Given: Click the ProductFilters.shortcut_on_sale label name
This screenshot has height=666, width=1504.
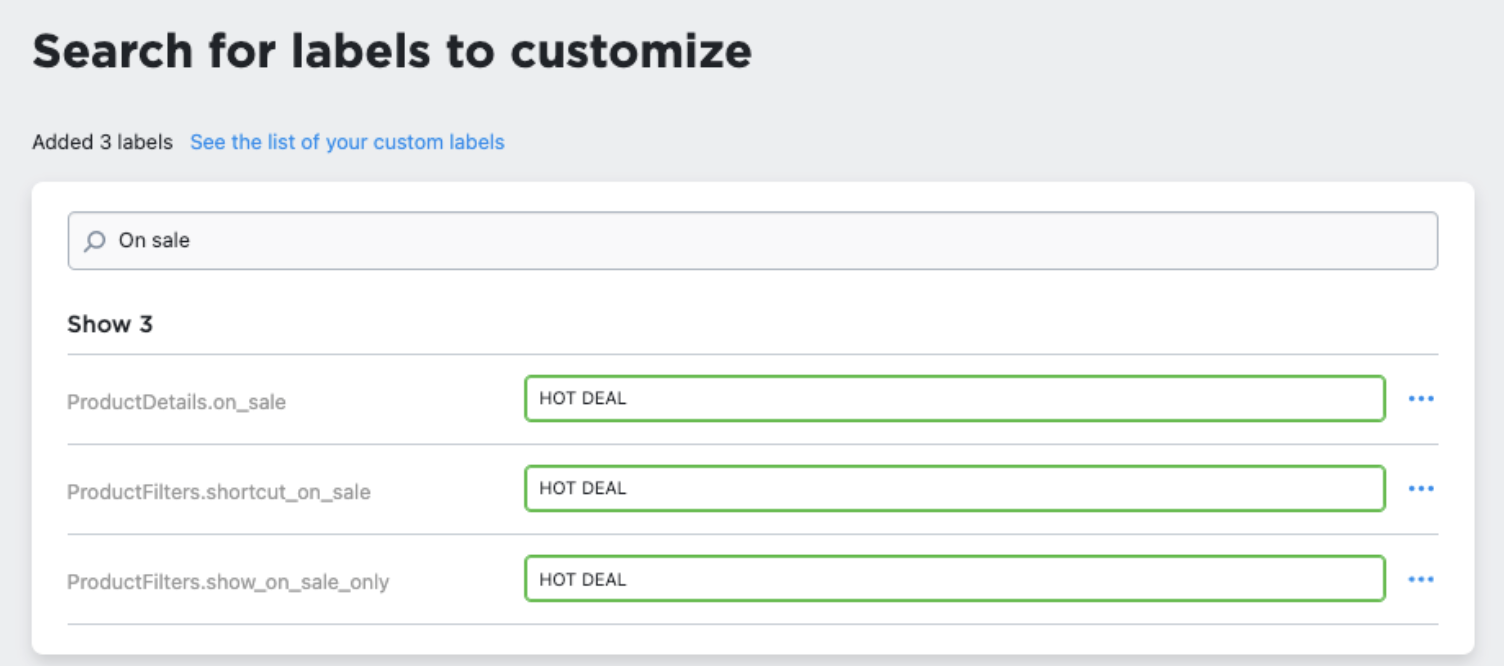Looking at the screenshot, I should pos(218,492).
